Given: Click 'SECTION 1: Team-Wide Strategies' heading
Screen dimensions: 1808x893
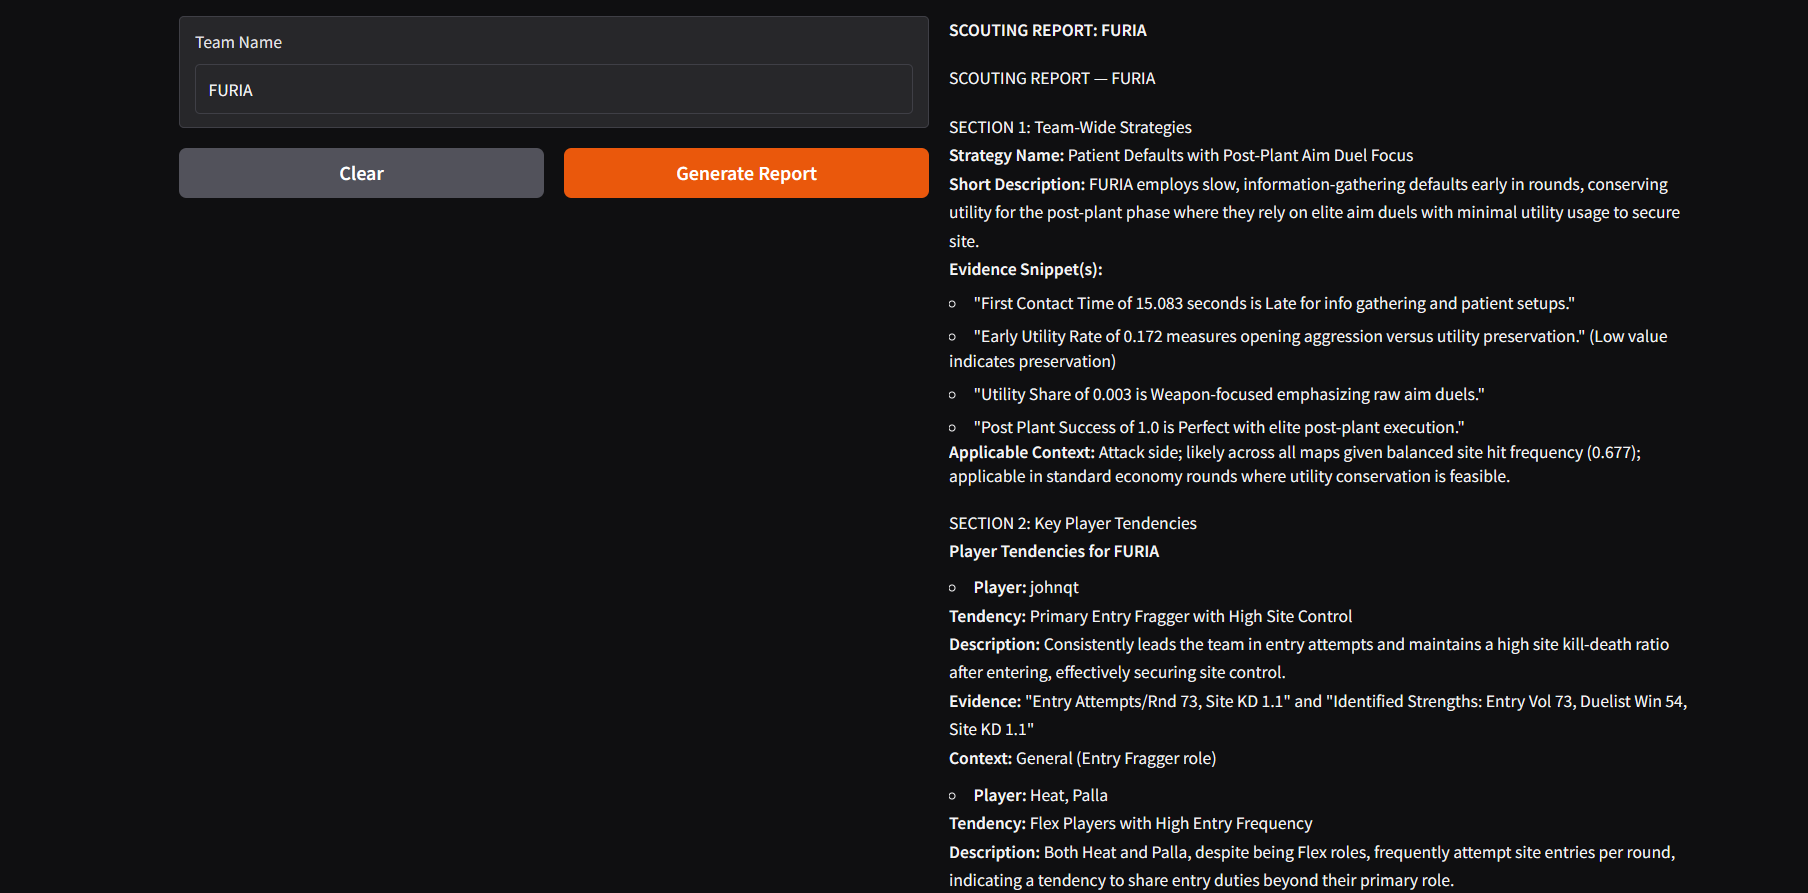Looking at the screenshot, I should (1070, 127).
